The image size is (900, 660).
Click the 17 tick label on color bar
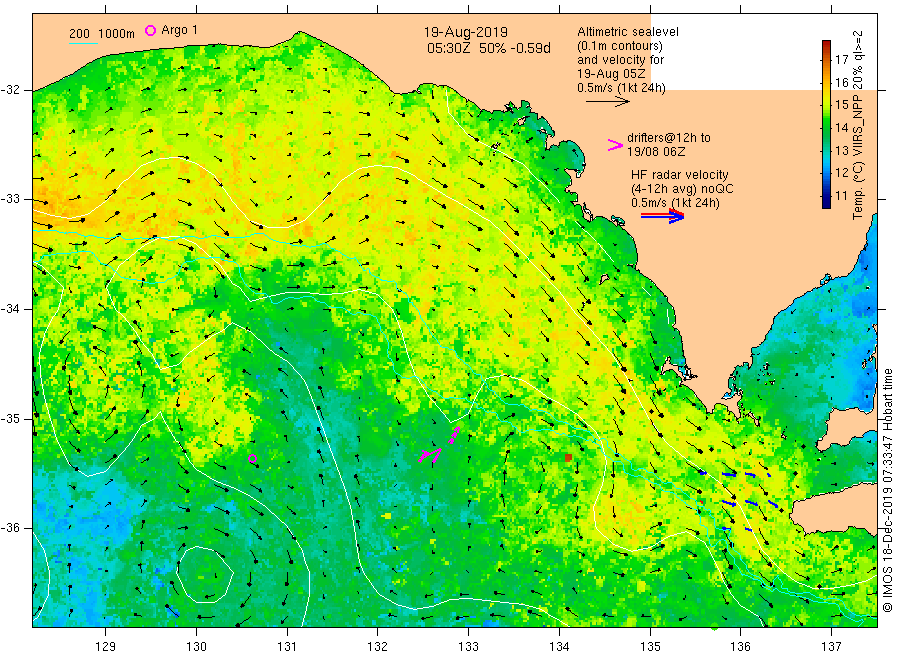click(x=841, y=60)
